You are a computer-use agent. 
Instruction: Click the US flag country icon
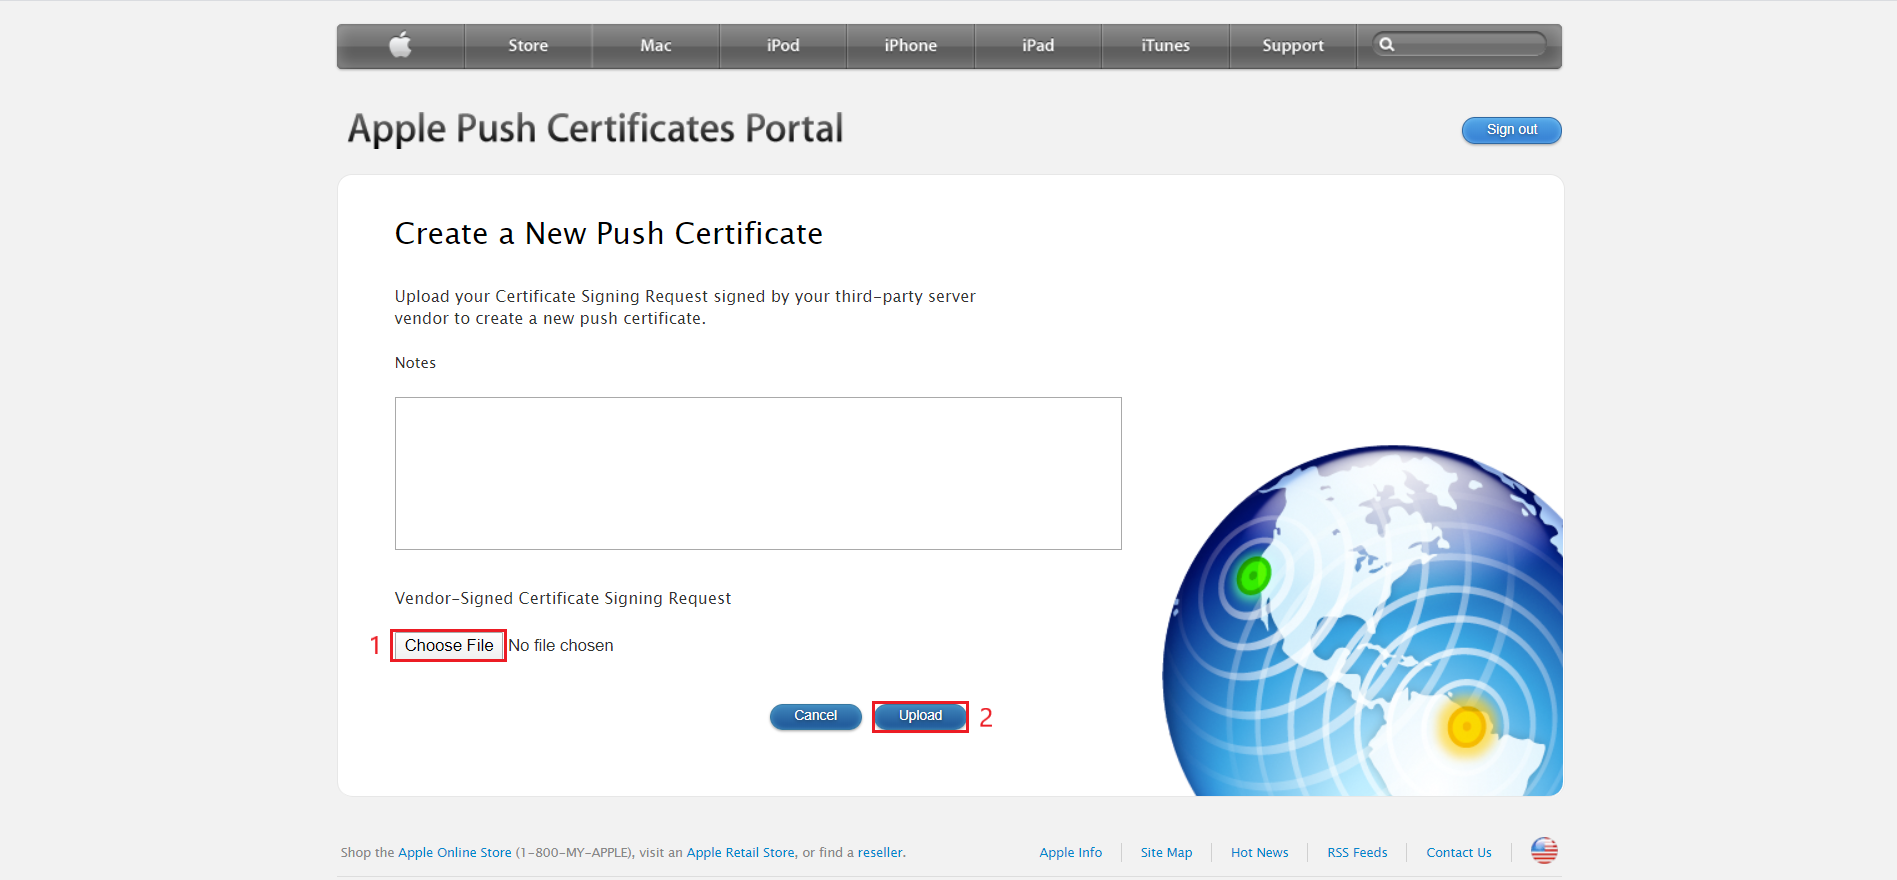point(1544,851)
